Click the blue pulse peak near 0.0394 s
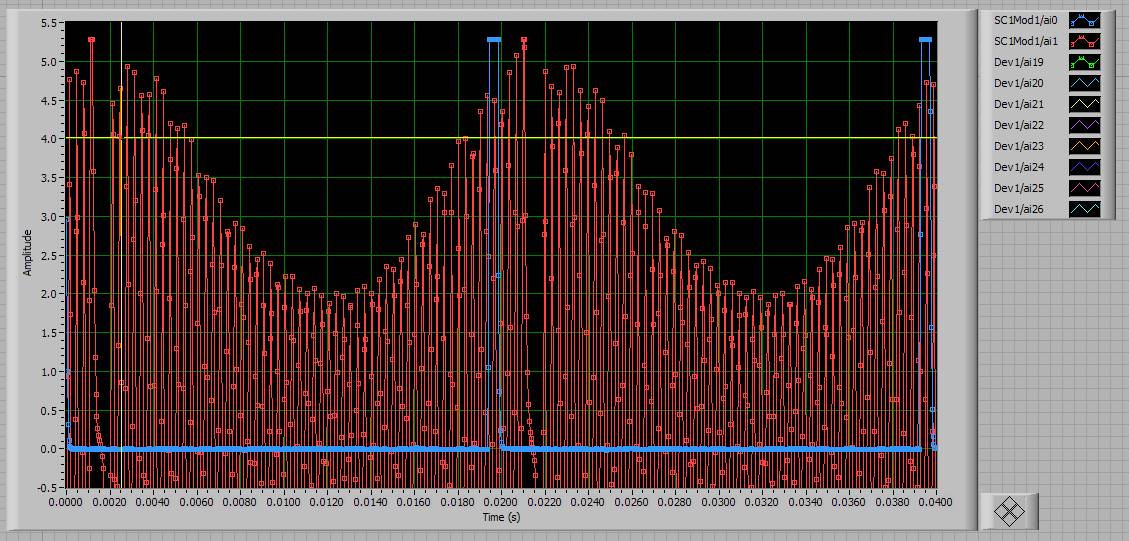The image size is (1129, 541). (925, 40)
